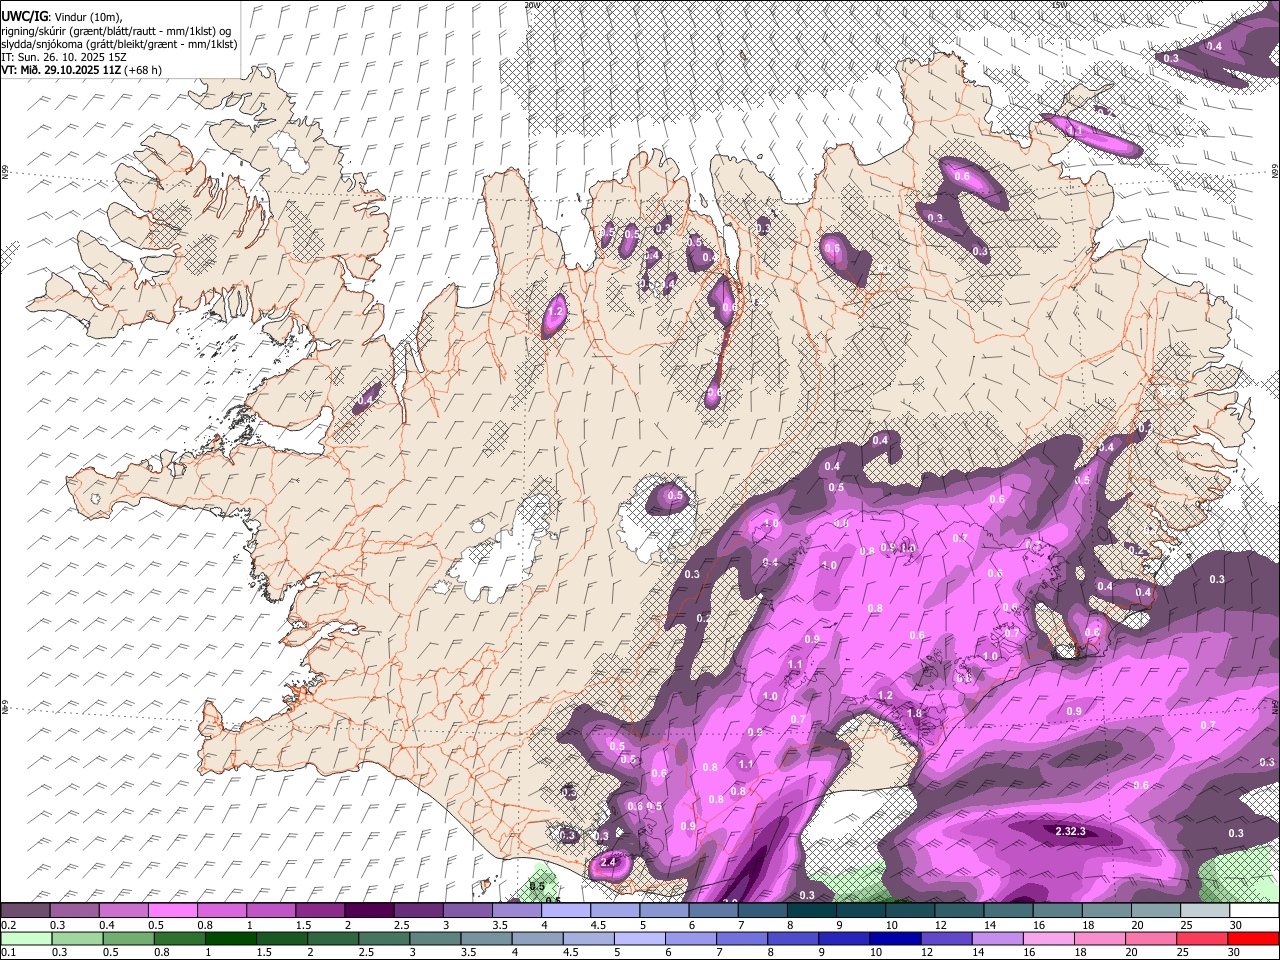The height and width of the screenshot is (960, 1280).
Task: Select the dark teal legend swatch labelled 8
Action: point(812,911)
